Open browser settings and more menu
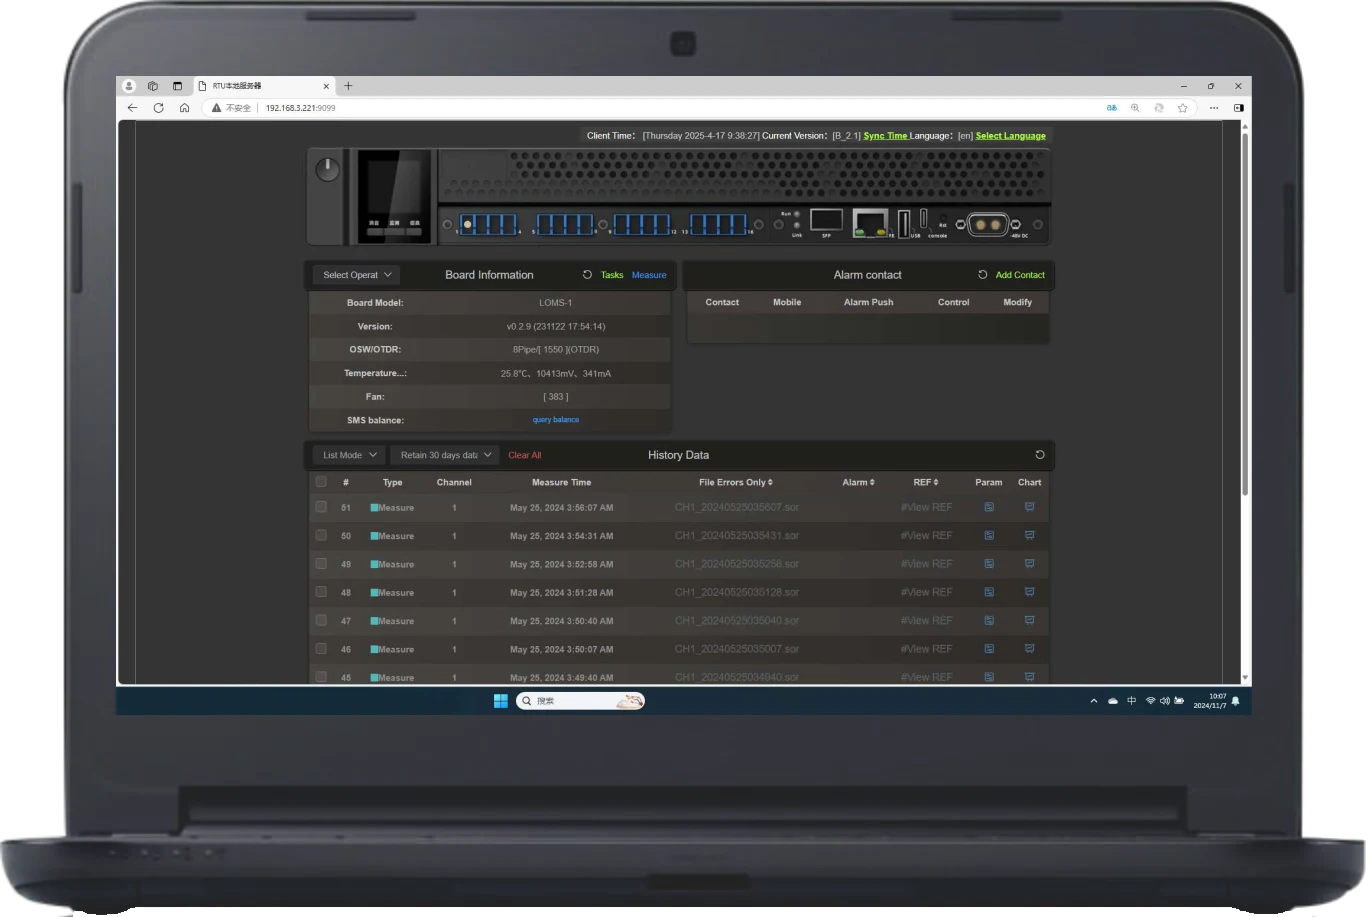Viewport: 1368px width, 917px height. (1213, 107)
